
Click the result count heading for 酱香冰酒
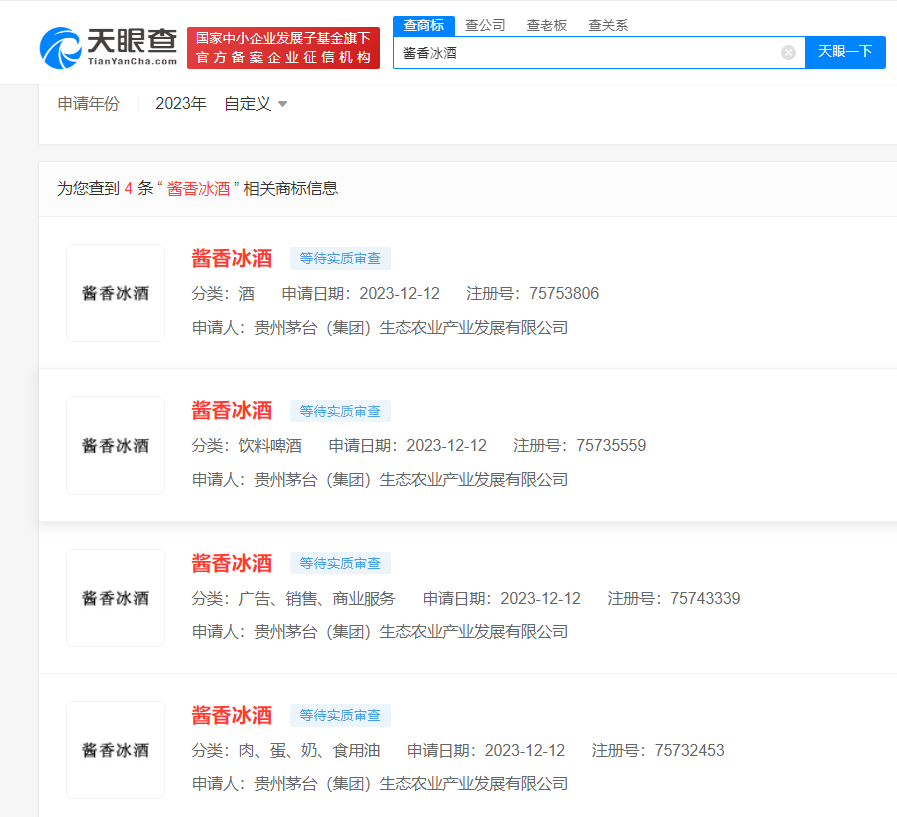point(197,188)
